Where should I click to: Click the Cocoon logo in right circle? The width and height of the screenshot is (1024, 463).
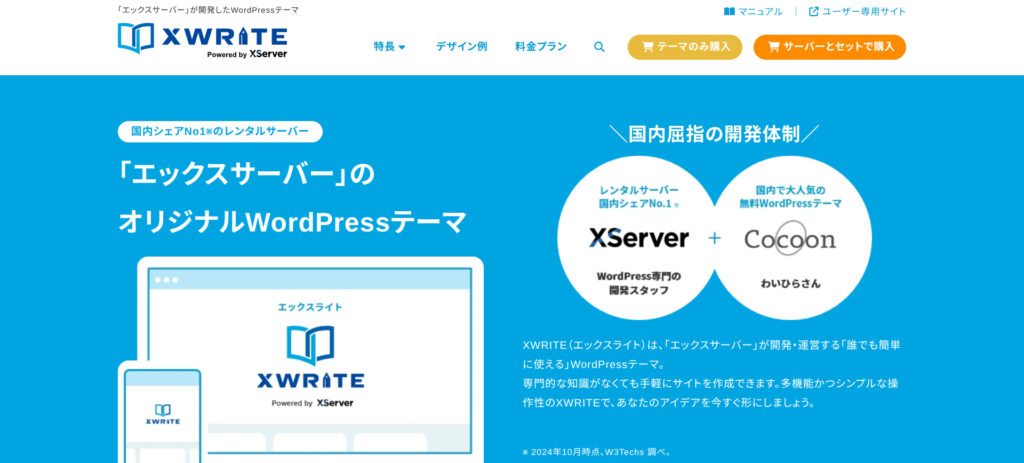coord(790,238)
